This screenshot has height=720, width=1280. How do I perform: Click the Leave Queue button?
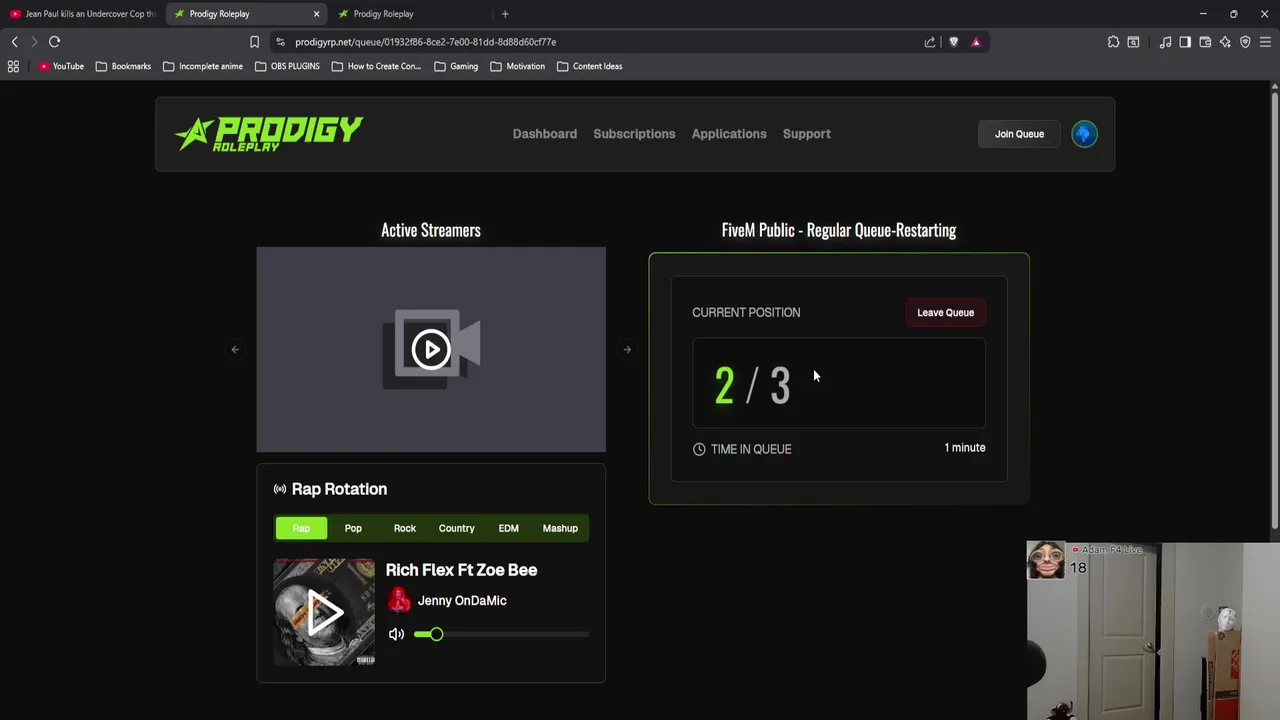(945, 313)
